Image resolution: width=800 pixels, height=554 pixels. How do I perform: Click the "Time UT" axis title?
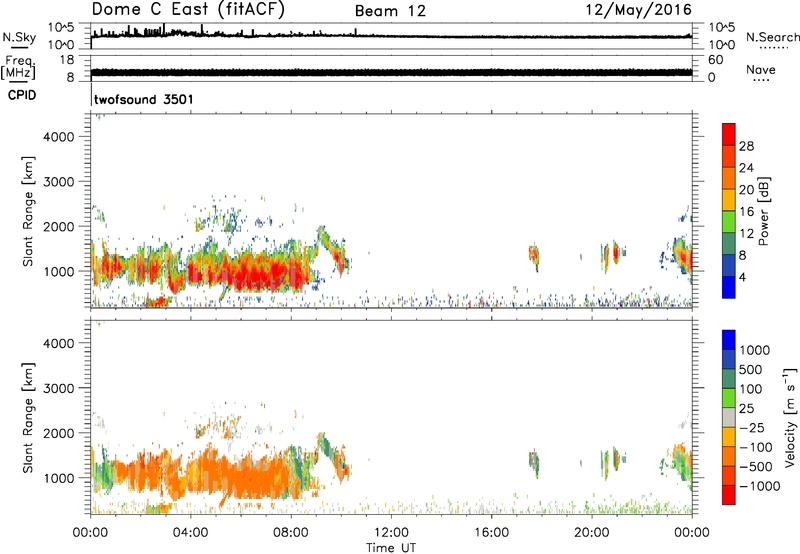391,548
